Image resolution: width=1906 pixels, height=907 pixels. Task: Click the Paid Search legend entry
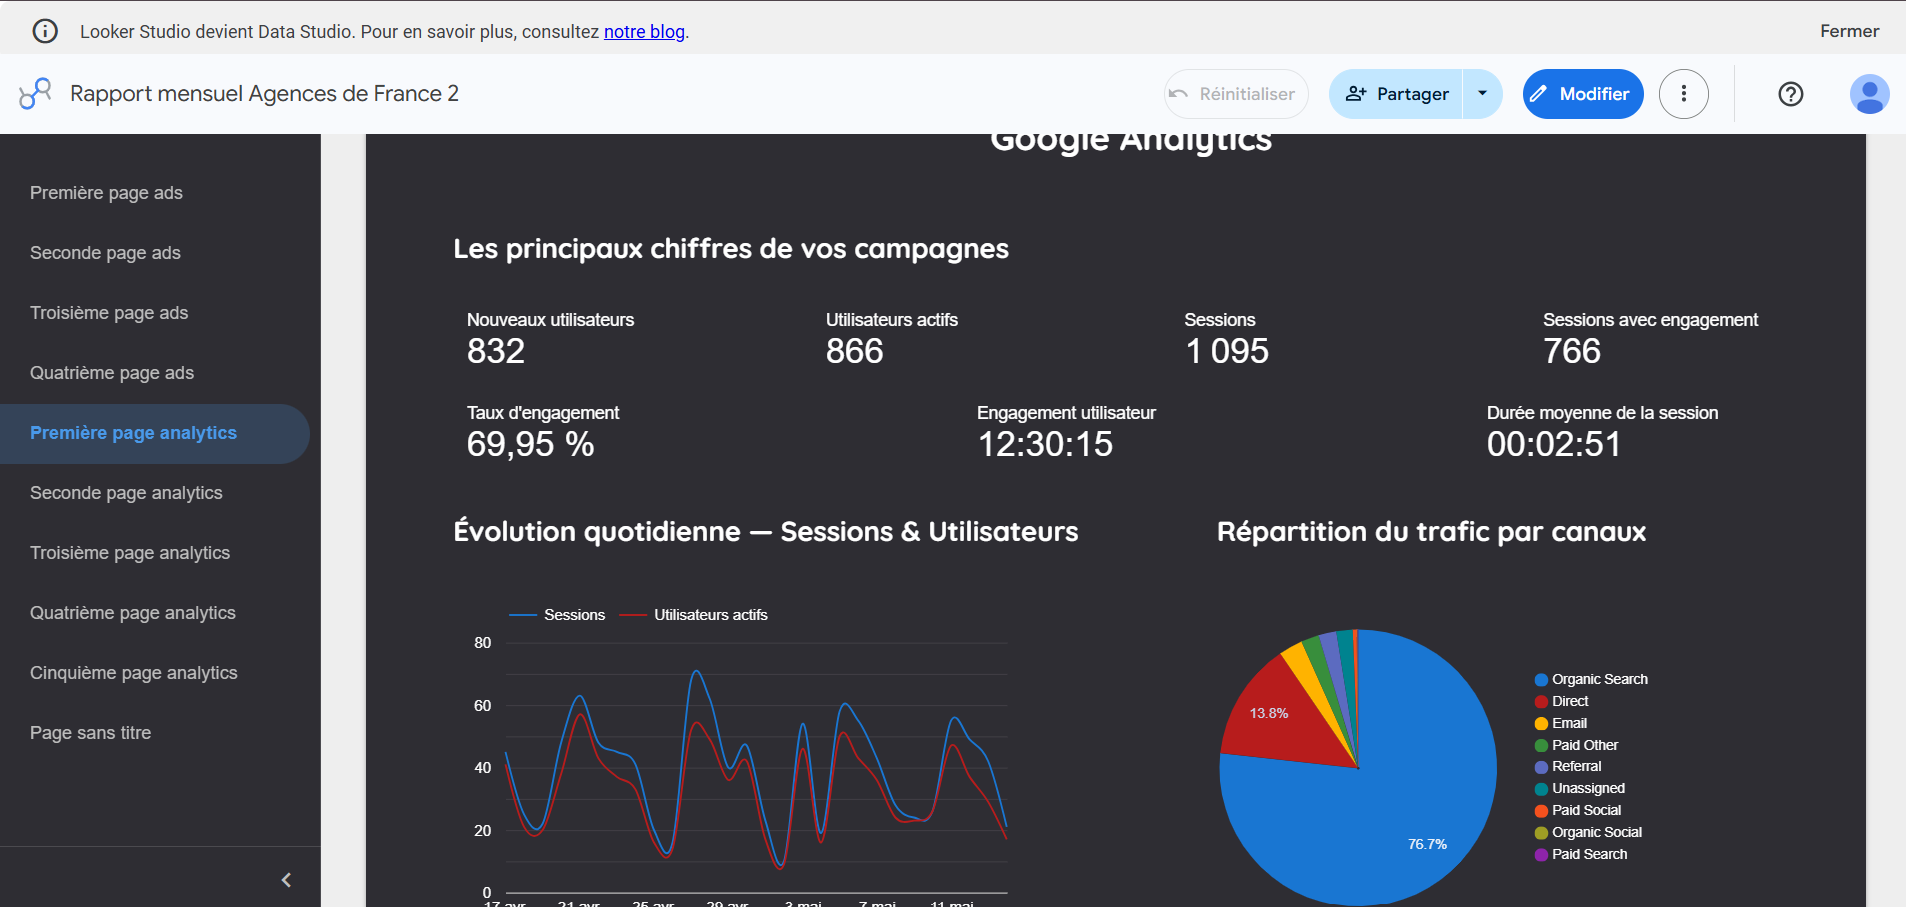1581,855
